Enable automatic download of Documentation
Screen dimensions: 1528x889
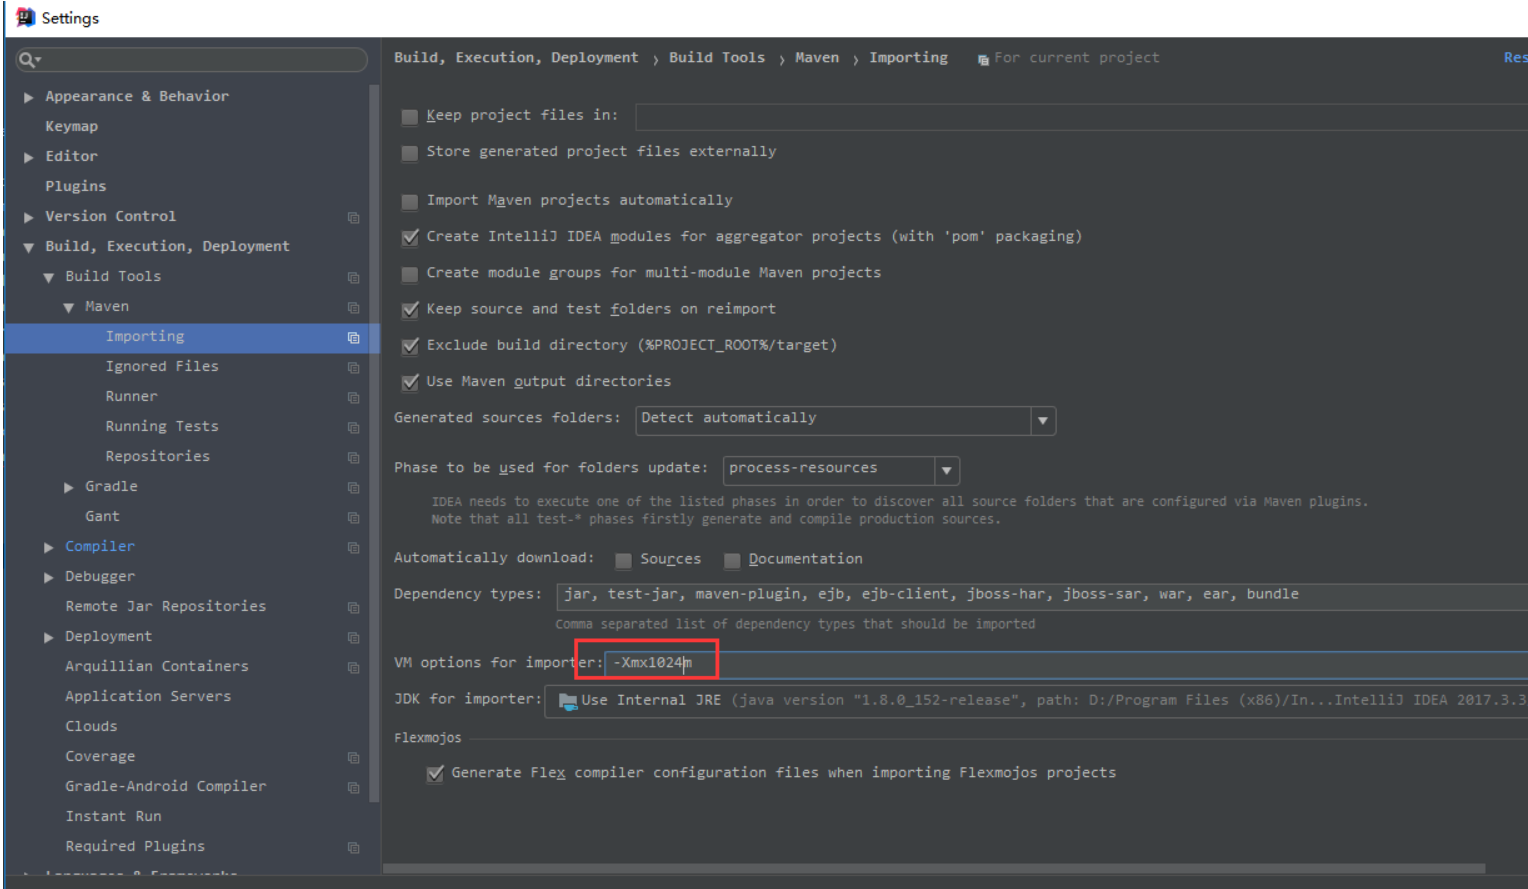pyautogui.click(x=732, y=560)
